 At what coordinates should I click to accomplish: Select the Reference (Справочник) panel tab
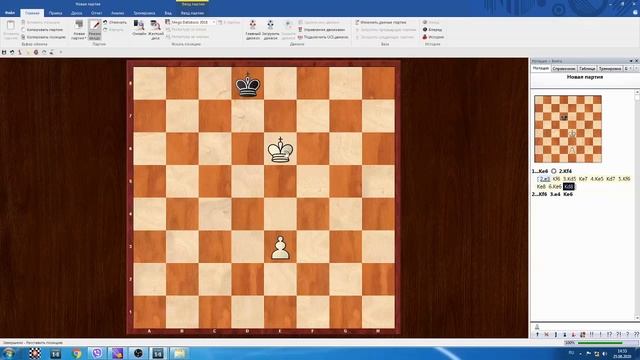coord(564,69)
